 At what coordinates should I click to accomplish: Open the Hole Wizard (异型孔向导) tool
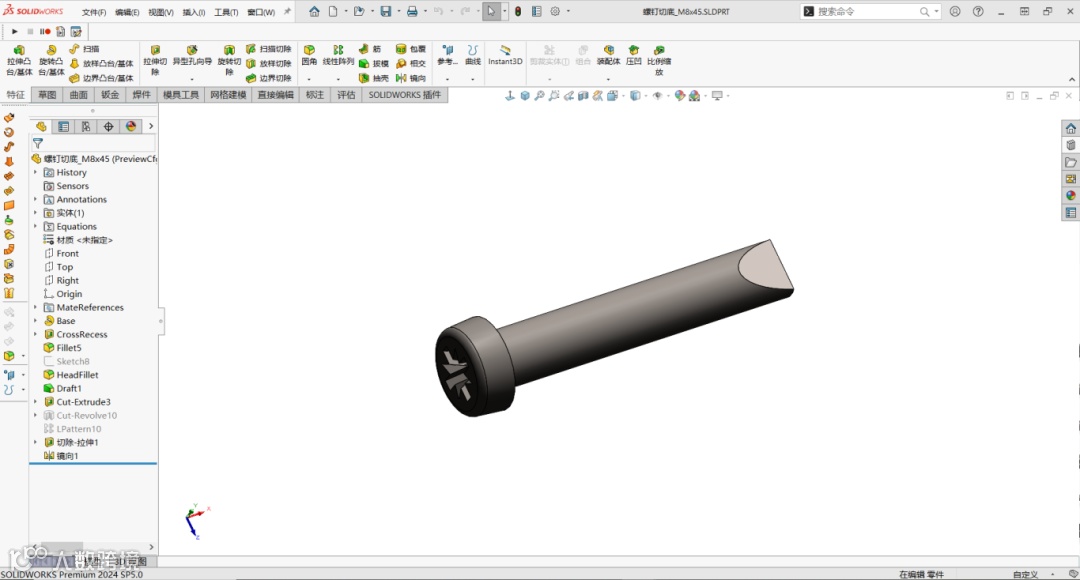[x=192, y=55]
